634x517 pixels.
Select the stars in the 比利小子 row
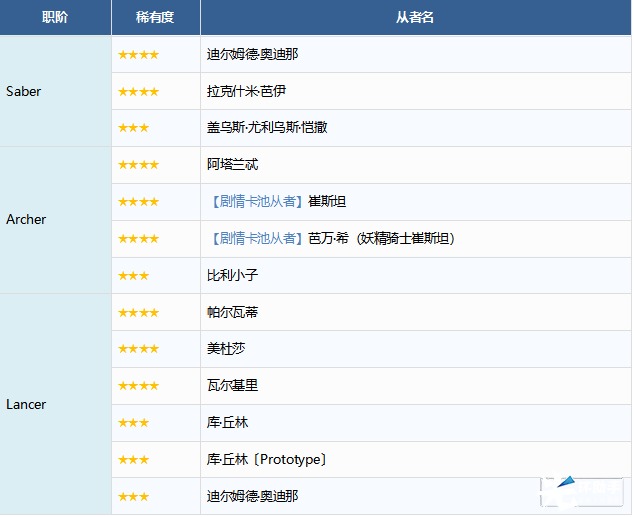133,275
